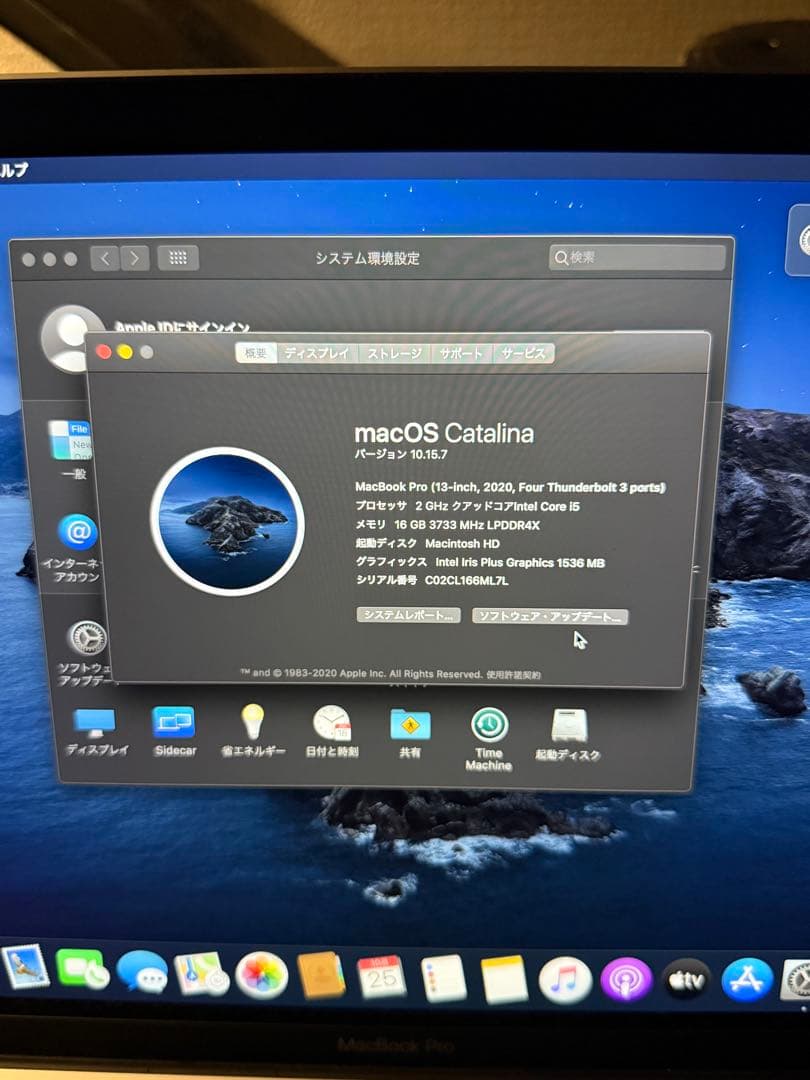Show all preference panes grid icon
Viewport: 810px width, 1080px height.
[x=177, y=257]
